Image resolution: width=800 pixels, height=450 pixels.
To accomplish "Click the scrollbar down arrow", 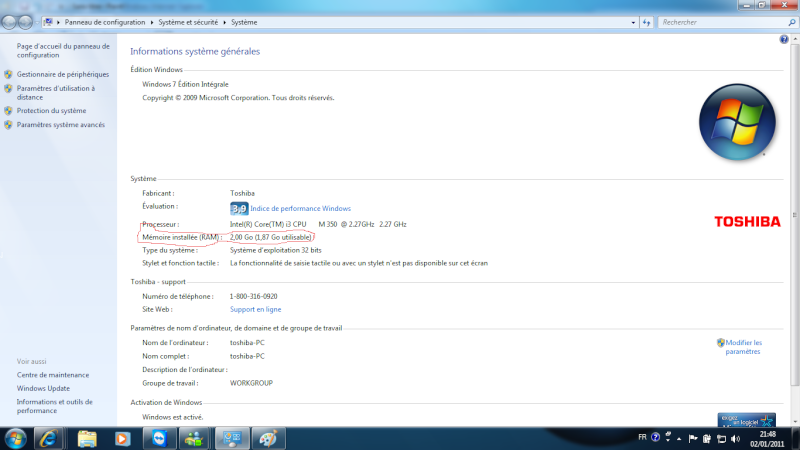I will pos(795,422).
